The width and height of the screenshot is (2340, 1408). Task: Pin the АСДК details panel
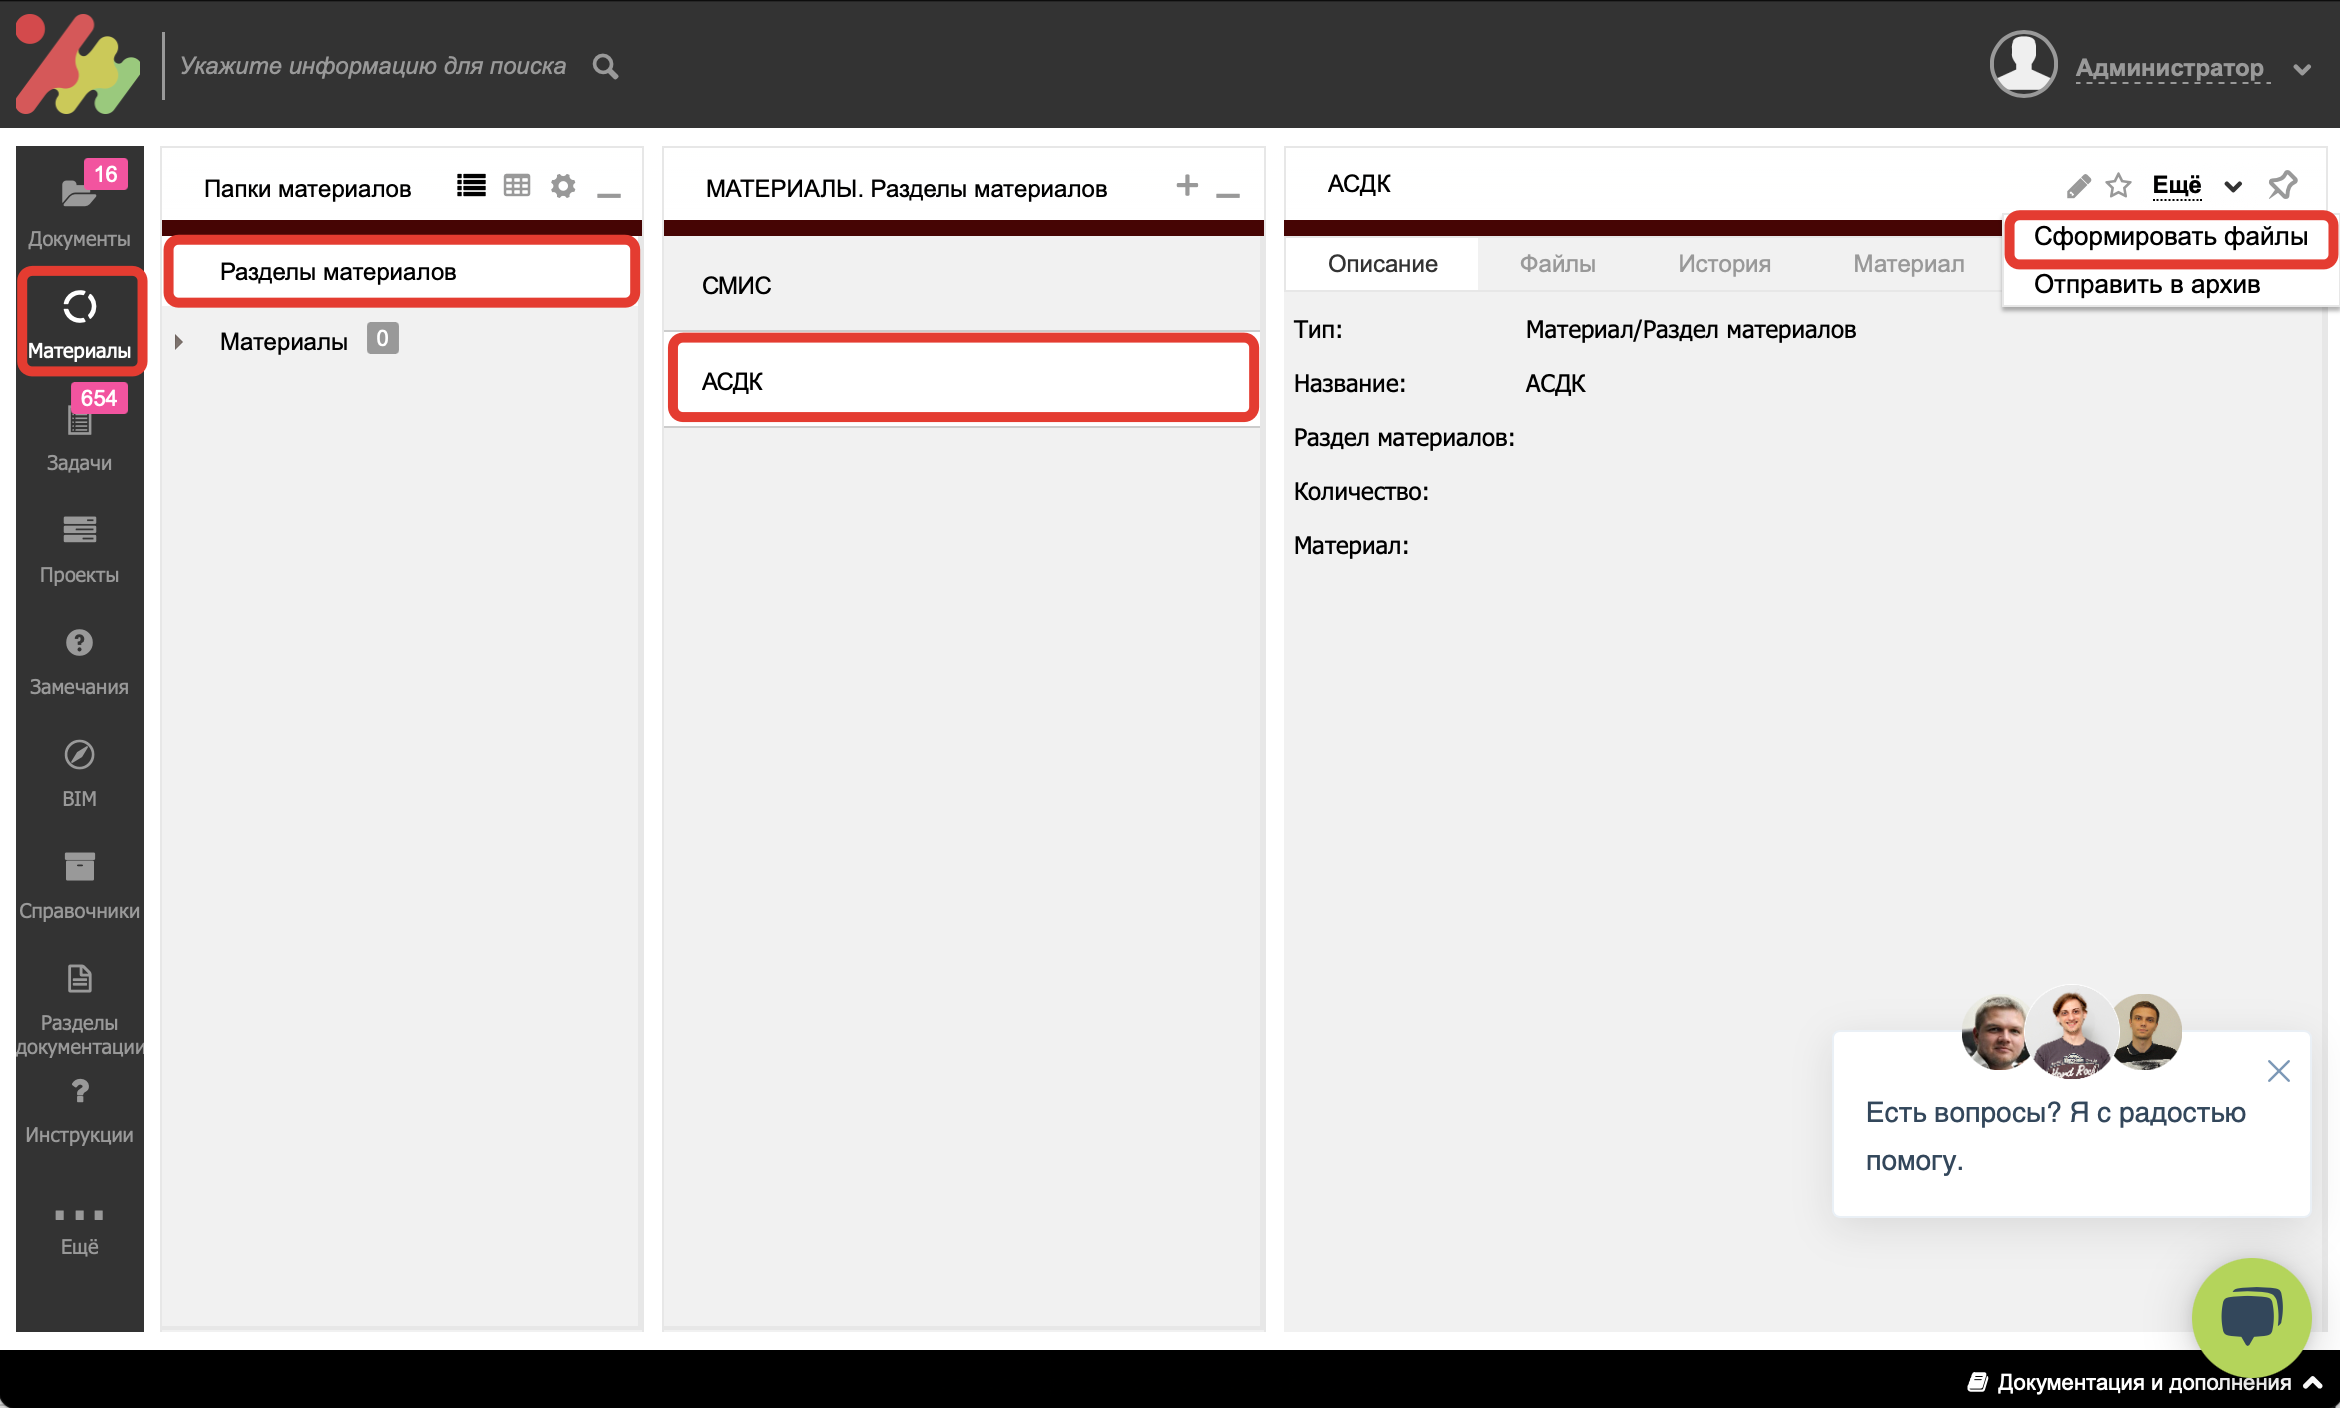[2283, 185]
